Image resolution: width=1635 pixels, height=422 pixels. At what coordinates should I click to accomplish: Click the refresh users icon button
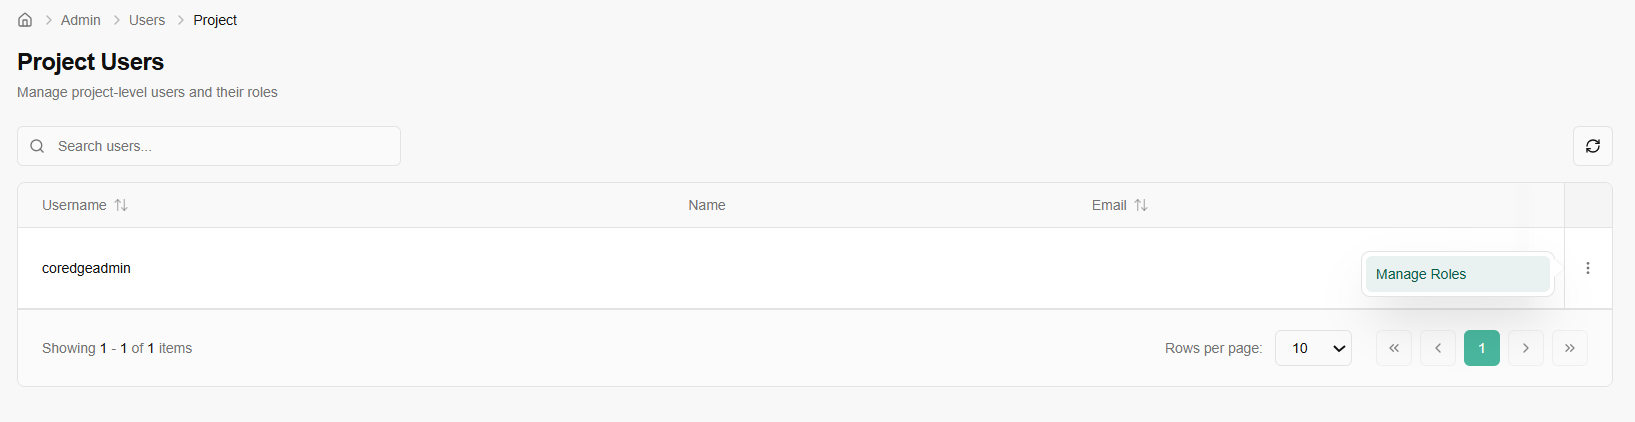pos(1592,146)
